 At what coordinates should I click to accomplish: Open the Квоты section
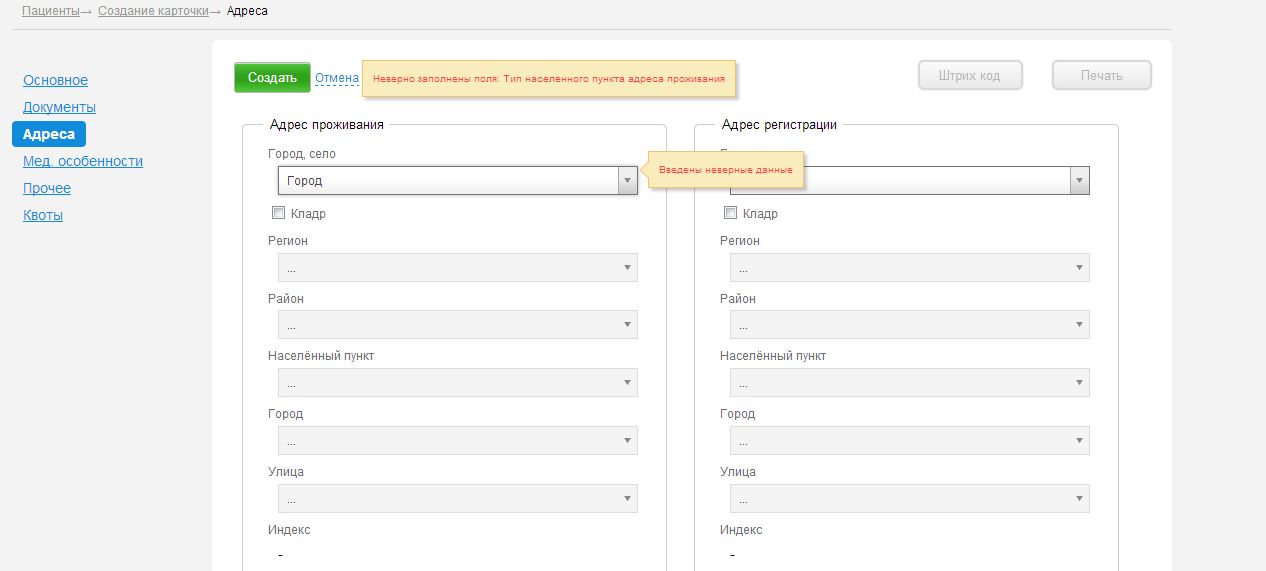pos(43,215)
